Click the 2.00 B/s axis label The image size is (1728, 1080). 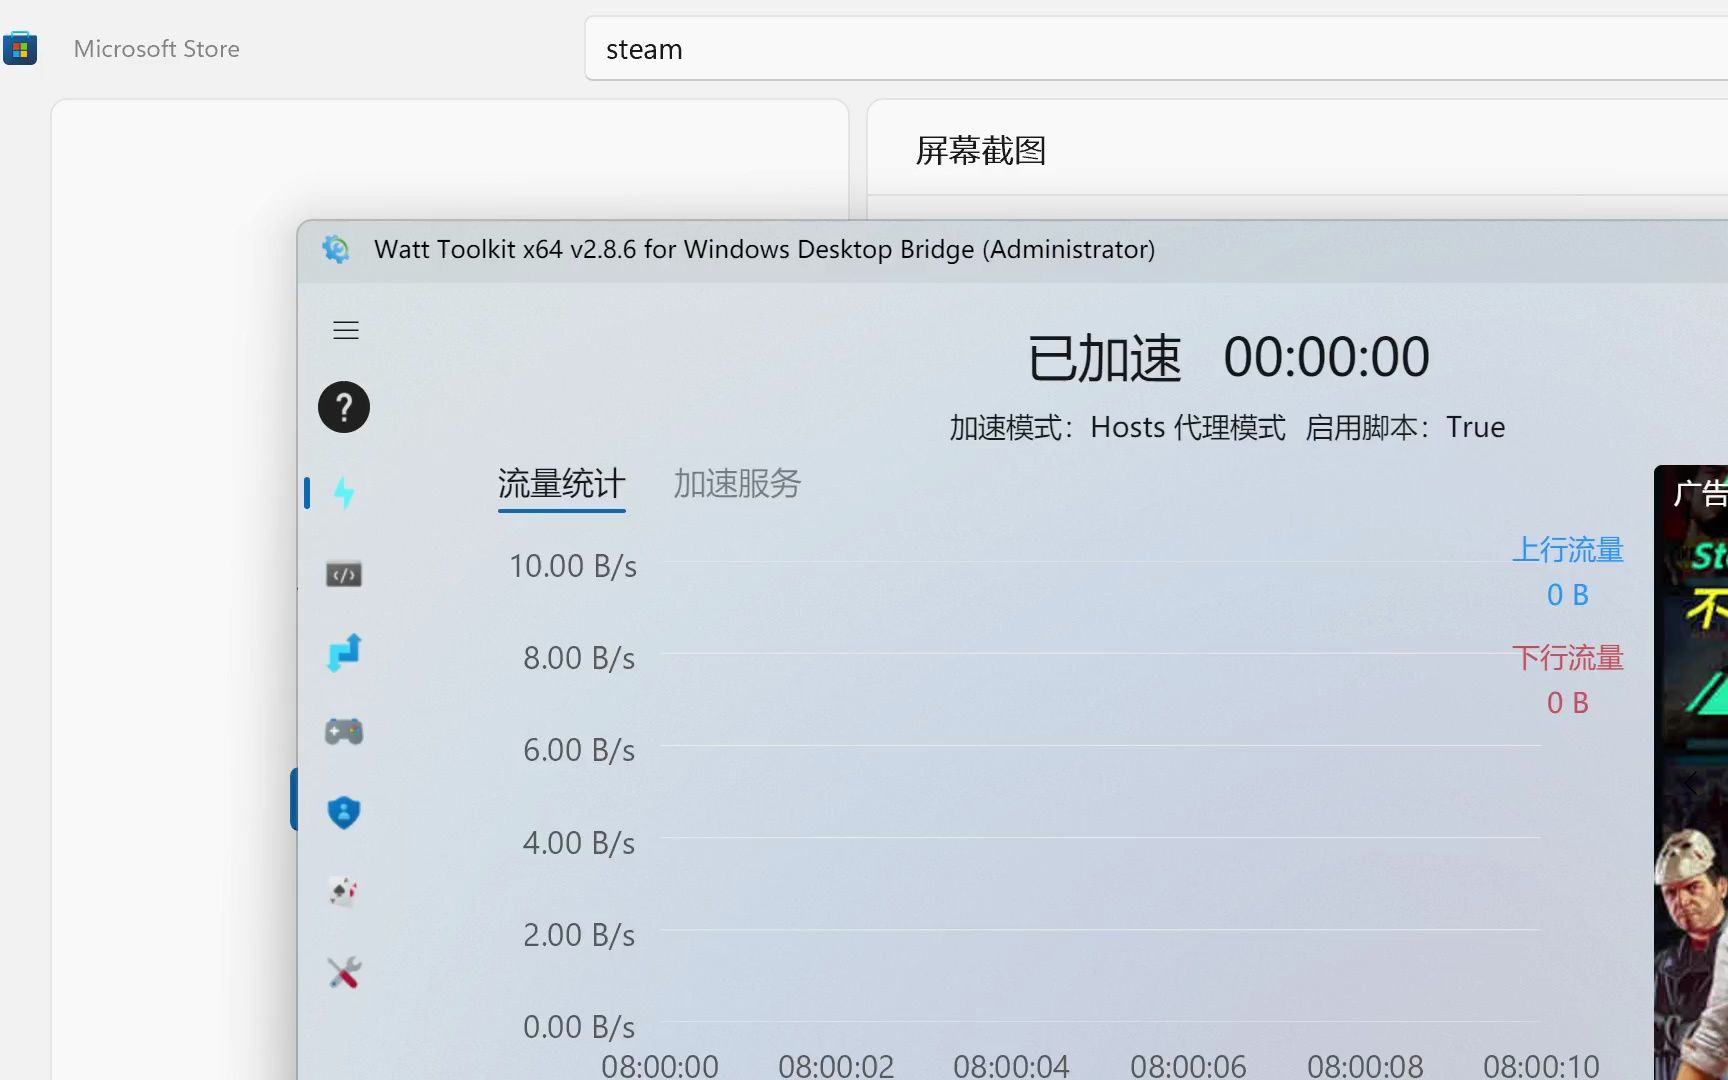[579, 935]
